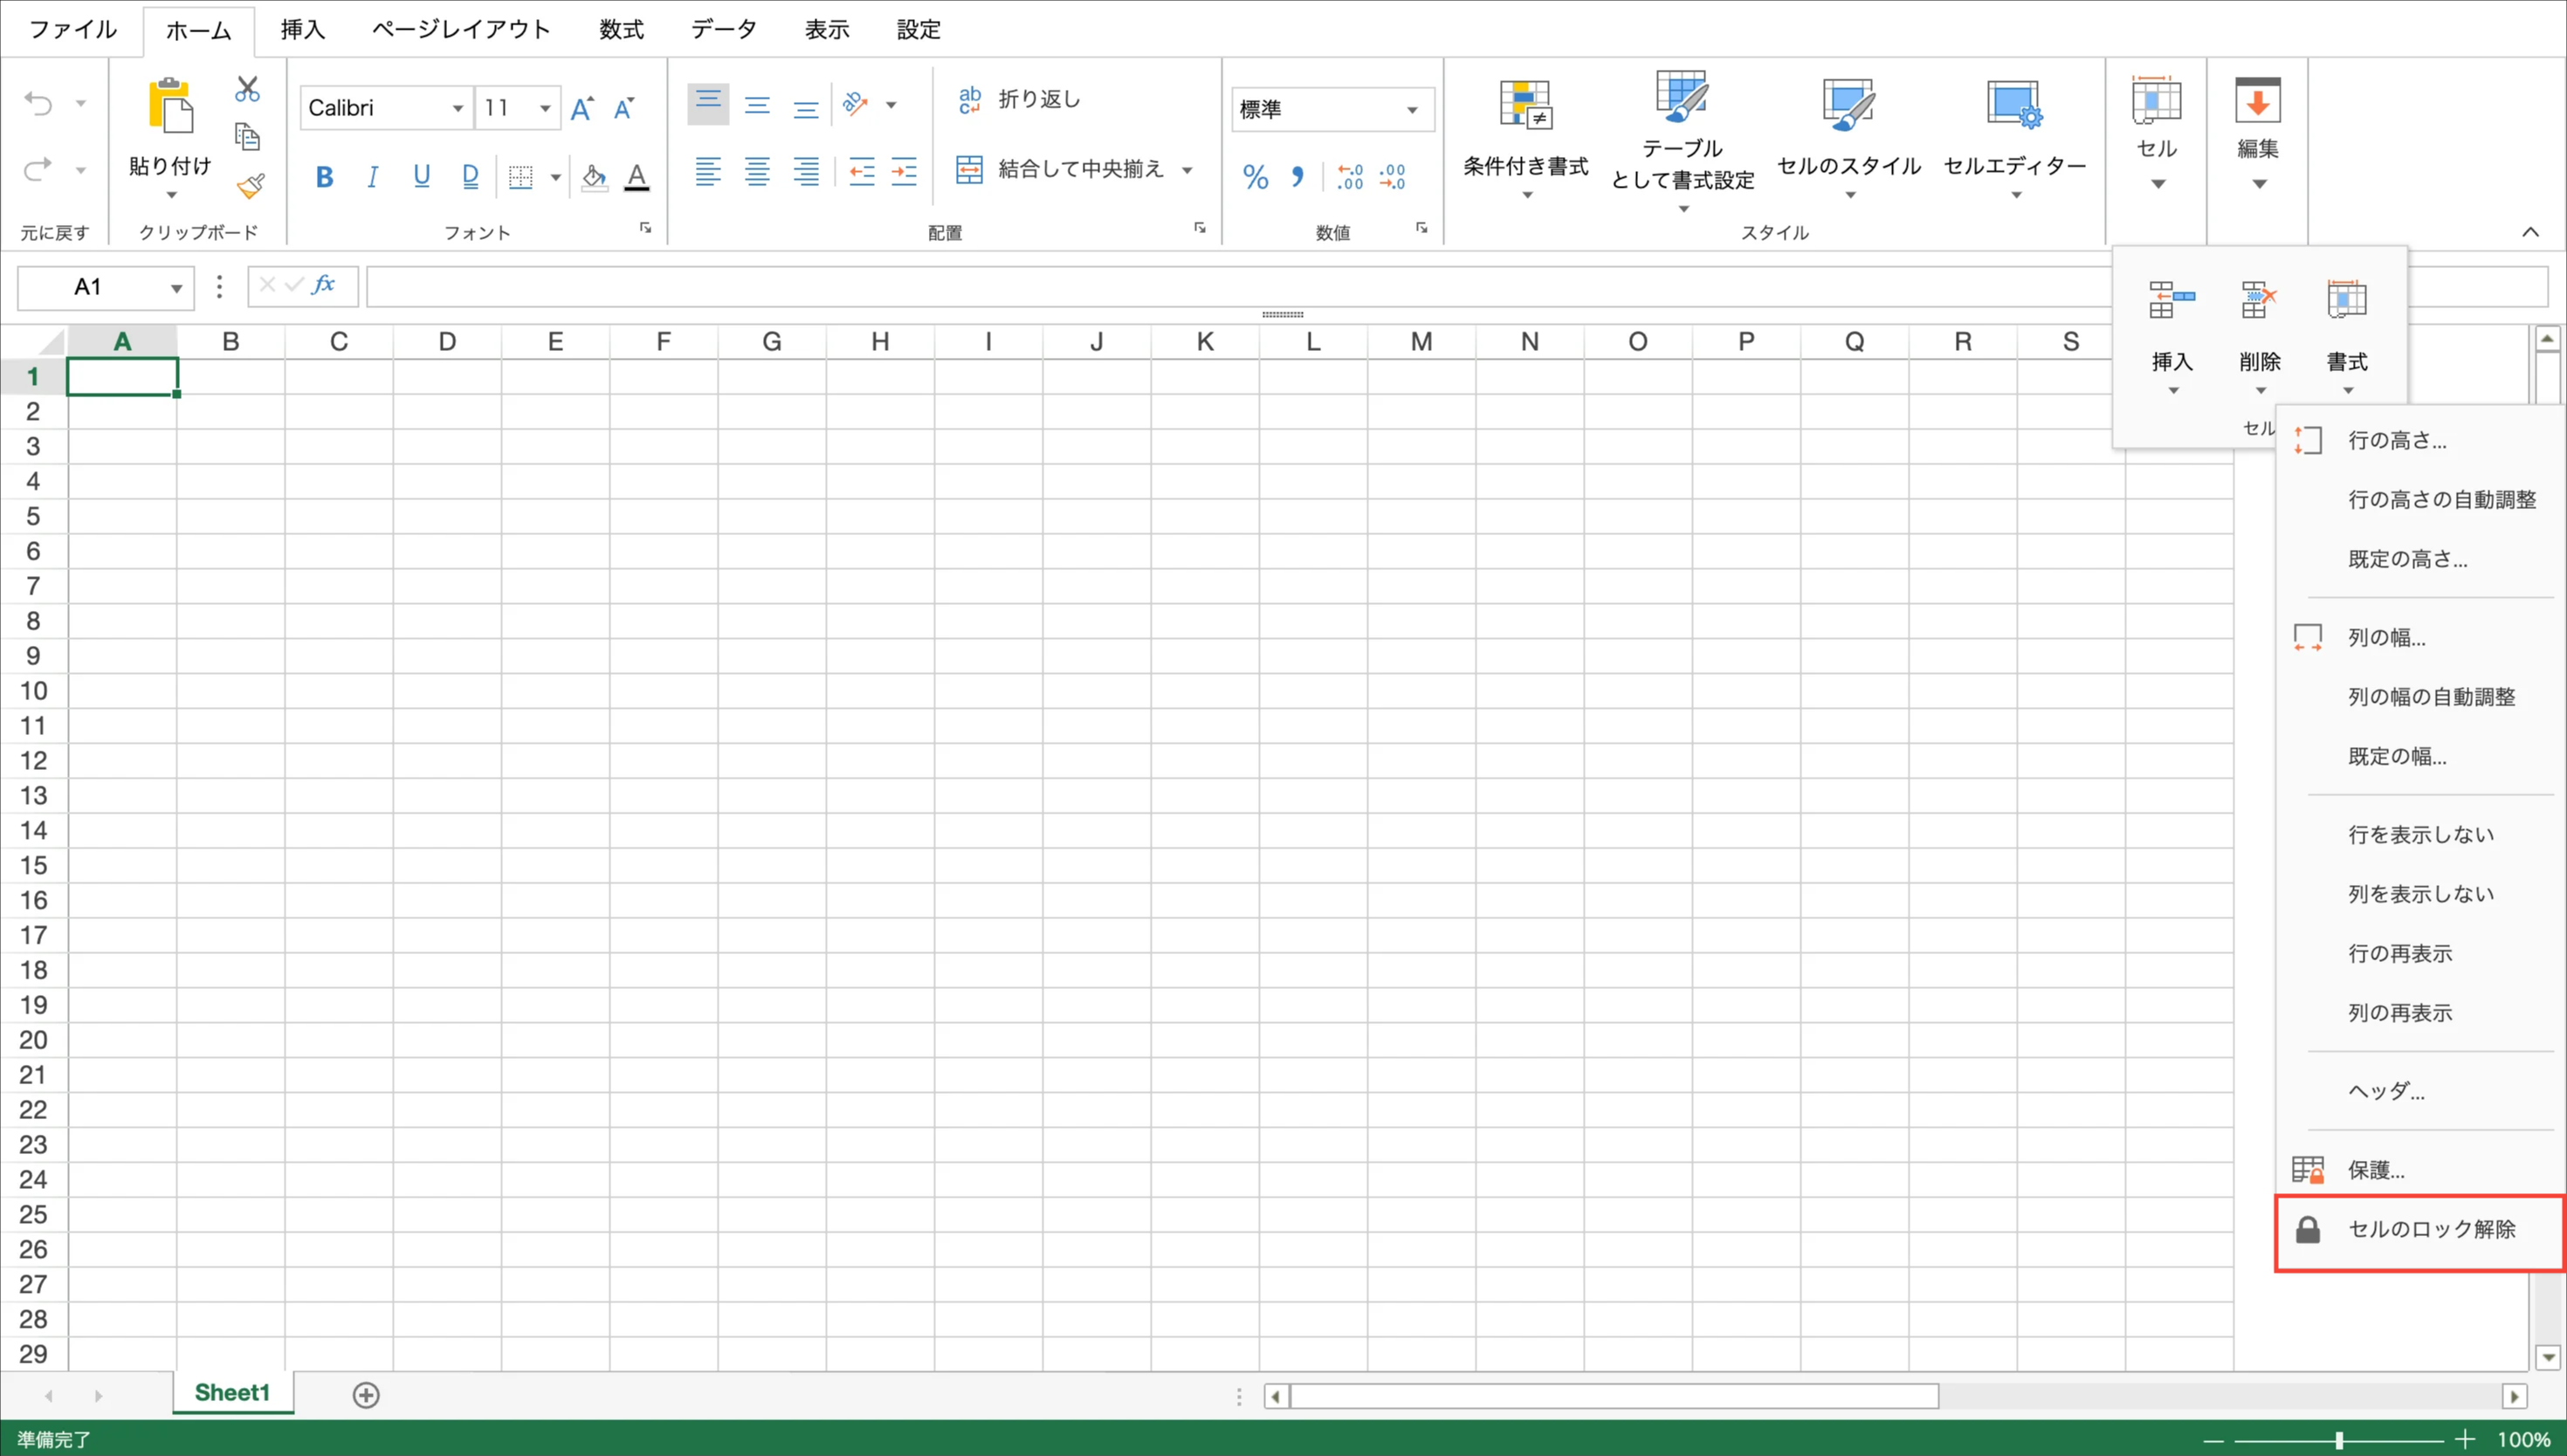2567x1456 pixels.
Task: Click the percent style icon
Action: pyautogui.click(x=1255, y=177)
